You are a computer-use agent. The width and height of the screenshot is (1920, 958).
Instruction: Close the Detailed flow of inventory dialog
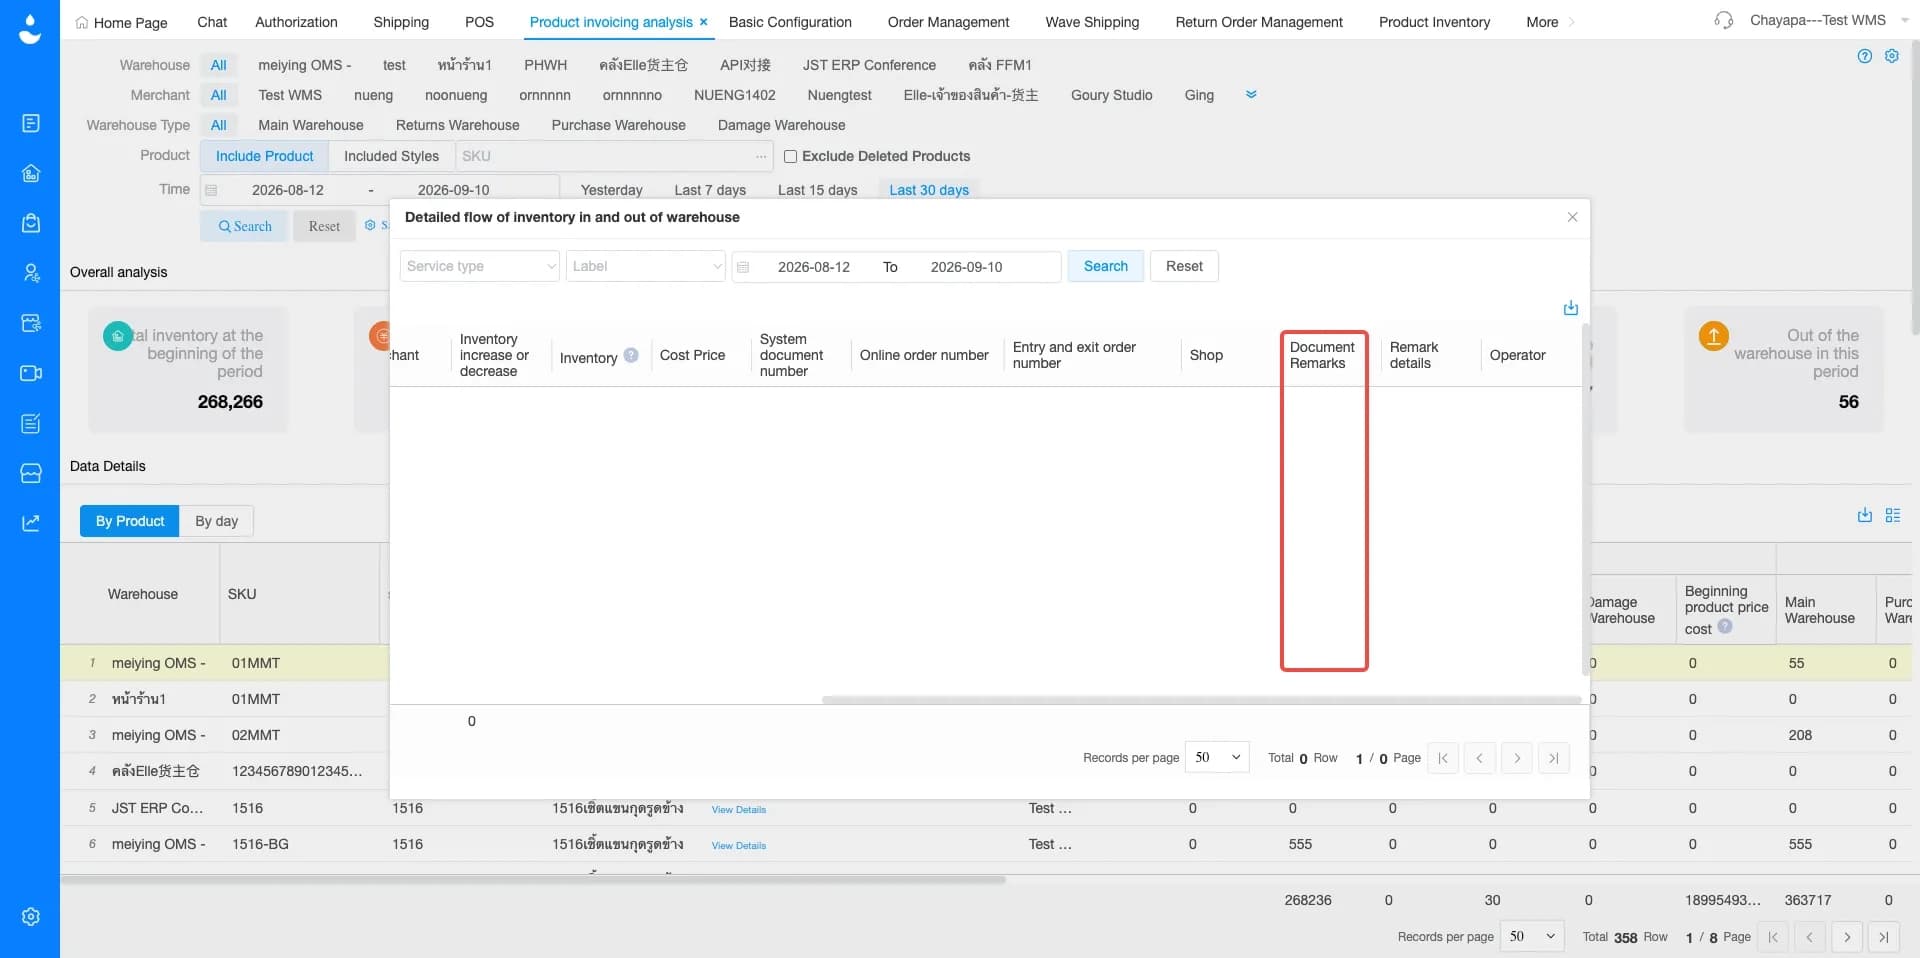tap(1573, 217)
